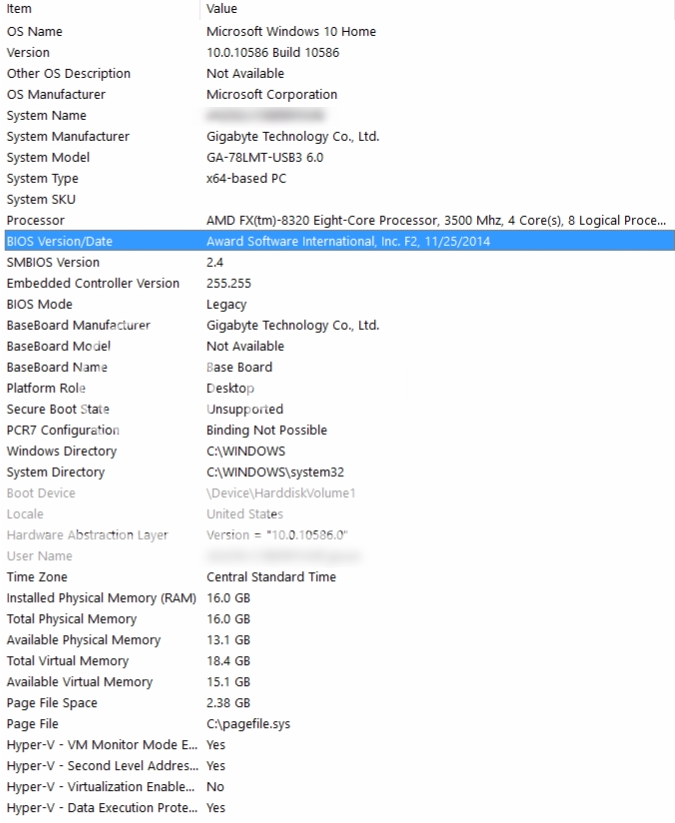Select the Page File Space row
The width and height of the screenshot is (675, 823).
(x=52, y=703)
